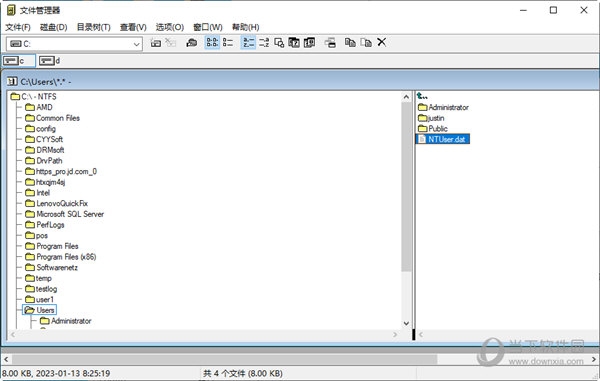Sort files by name a-z
600x381 pixels.
point(248,42)
